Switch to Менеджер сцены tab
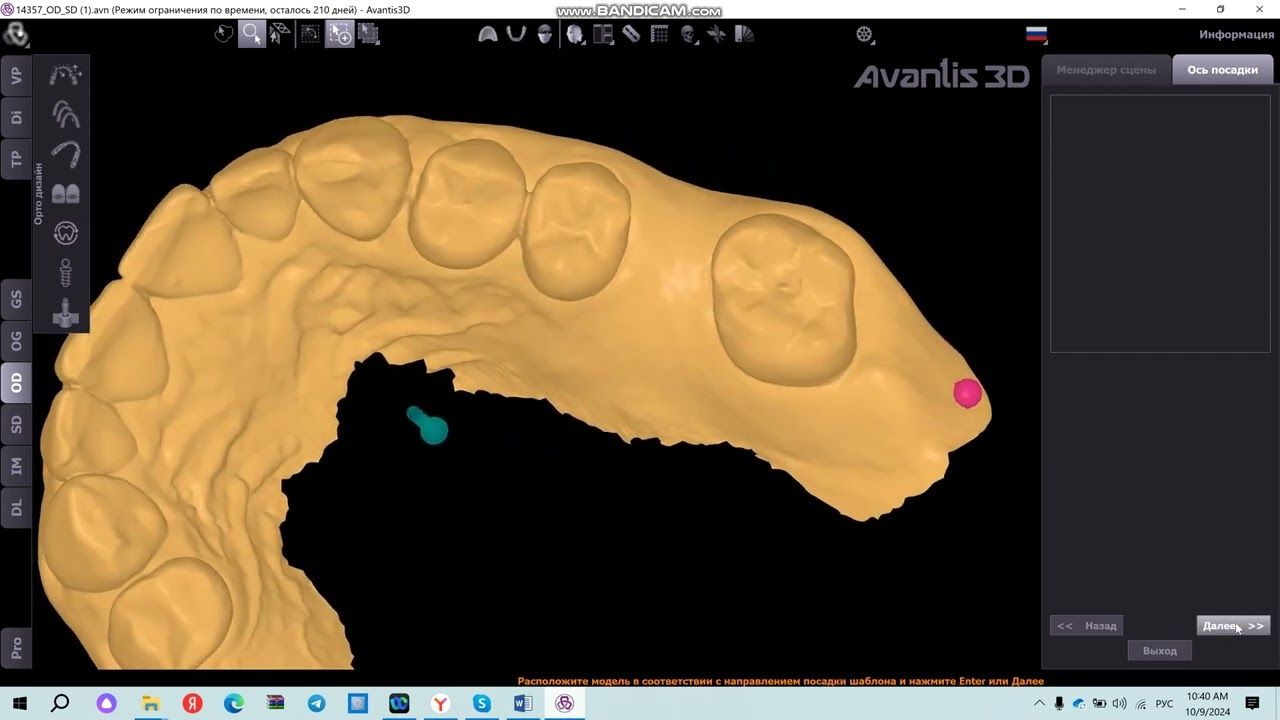1280x720 pixels. 1106,70
